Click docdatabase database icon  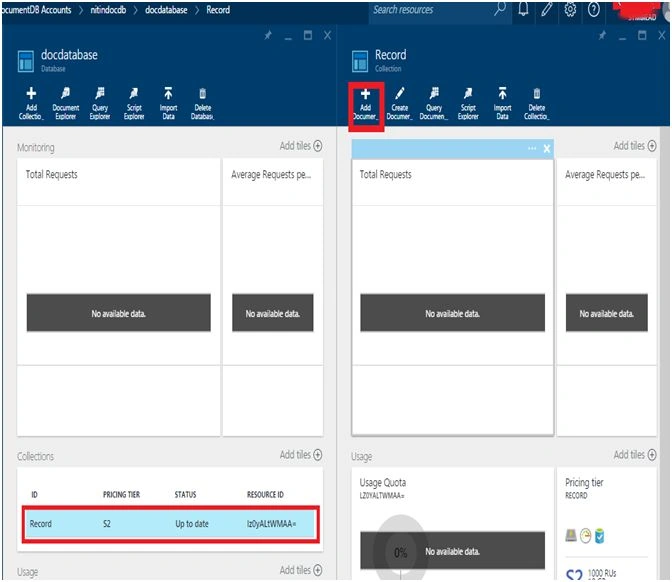click(x=26, y=61)
